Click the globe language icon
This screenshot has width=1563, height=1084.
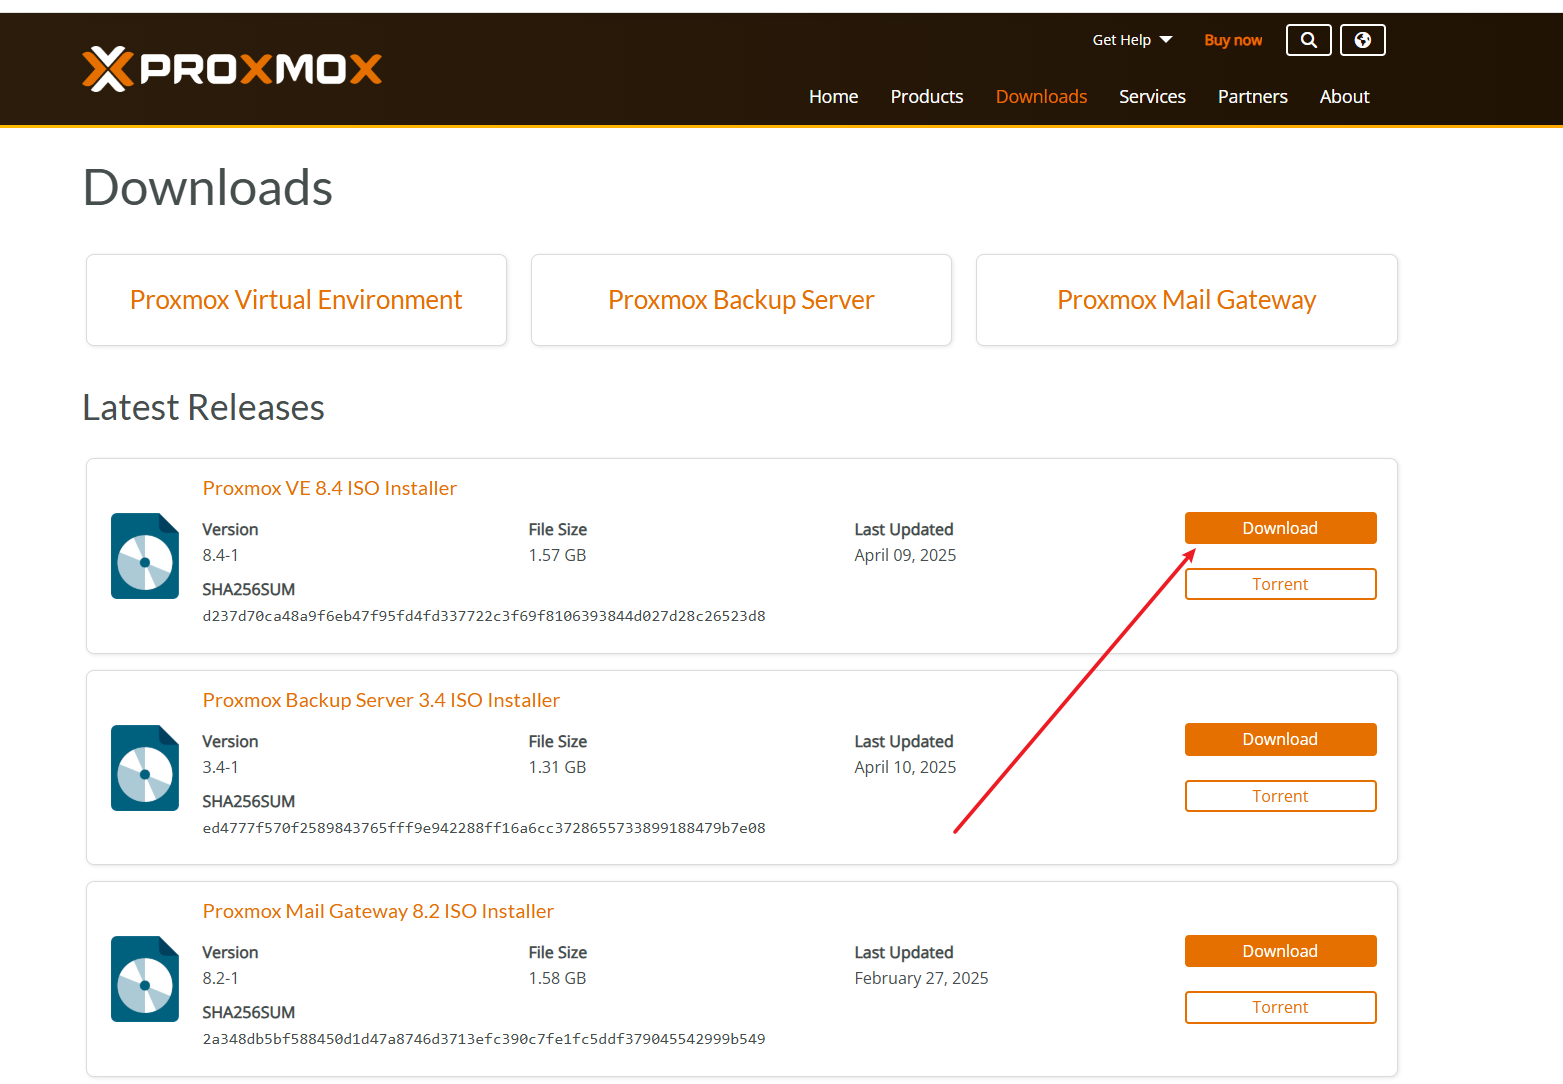[x=1362, y=40]
